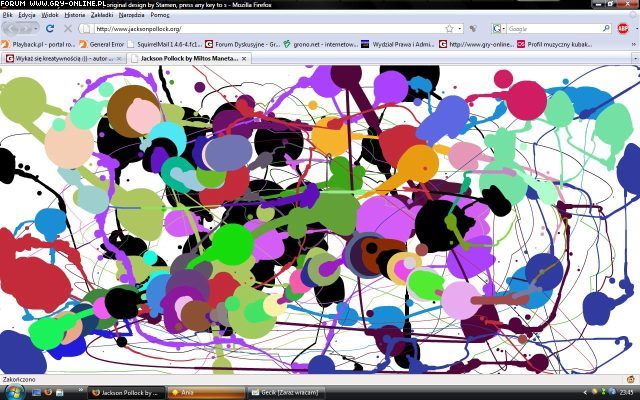Click the Adblock Plus ABP icon
640x400 pixels.
pos(623,29)
